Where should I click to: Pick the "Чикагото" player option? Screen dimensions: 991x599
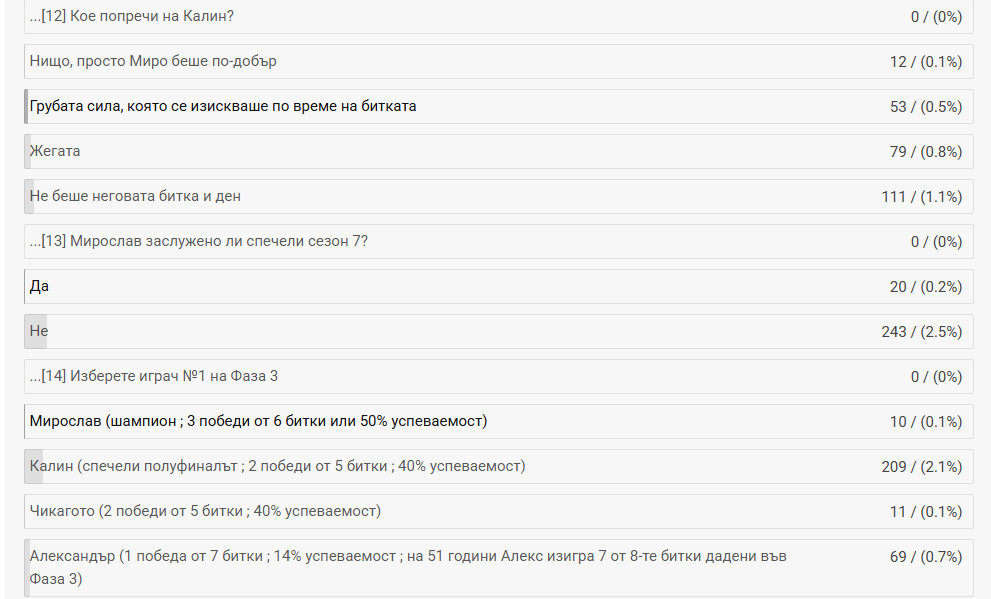click(205, 511)
